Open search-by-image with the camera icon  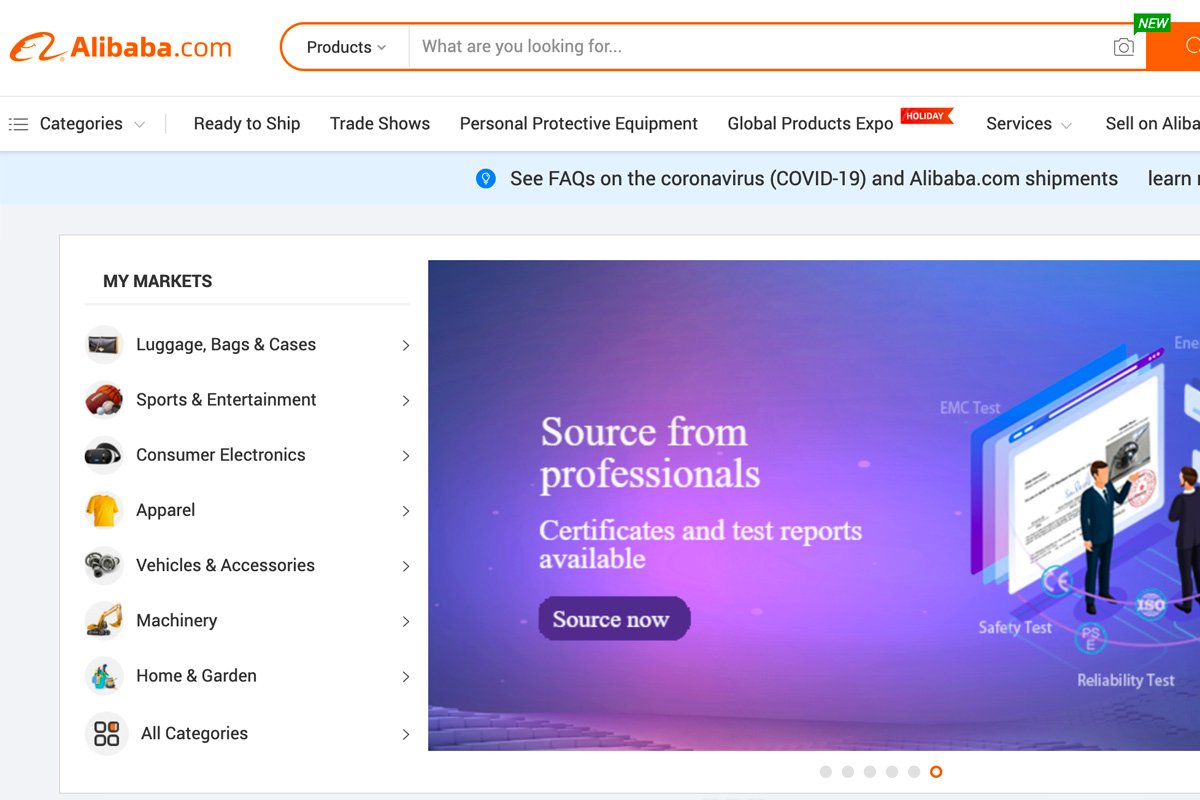click(1123, 46)
